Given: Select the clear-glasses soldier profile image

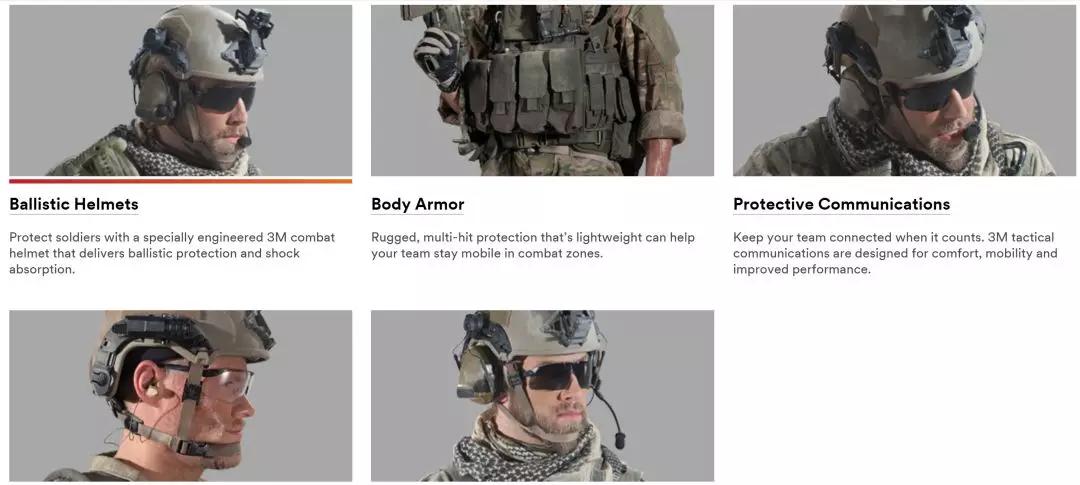Looking at the screenshot, I should pyautogui.click(x=180, y=395).
